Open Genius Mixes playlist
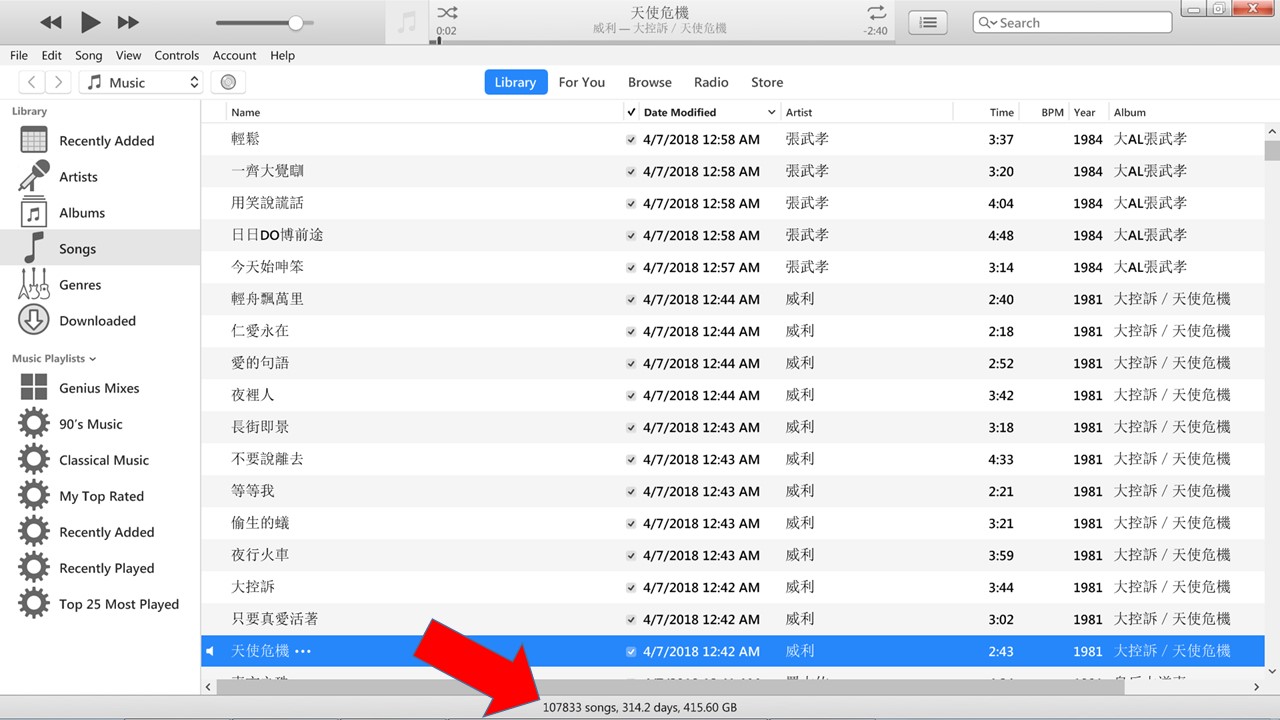Viewport: 1280px width, 720px height. point(100,388)
